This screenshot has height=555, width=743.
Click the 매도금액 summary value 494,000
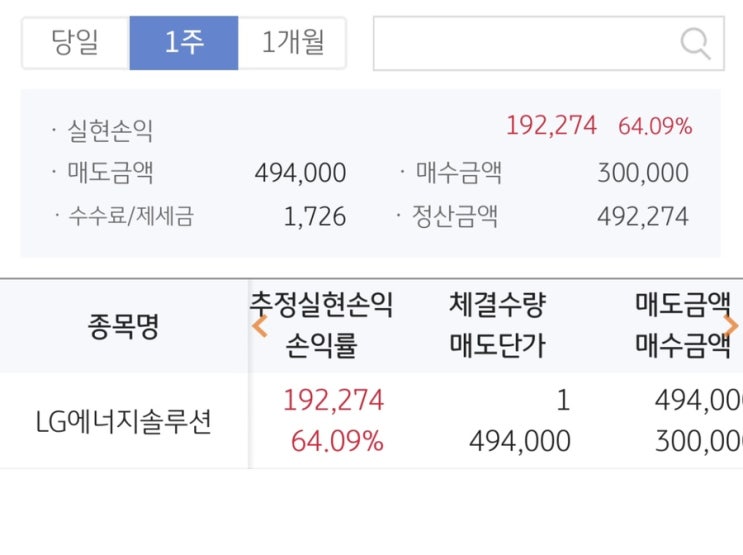pyautogui.click(x=300, y=173)
